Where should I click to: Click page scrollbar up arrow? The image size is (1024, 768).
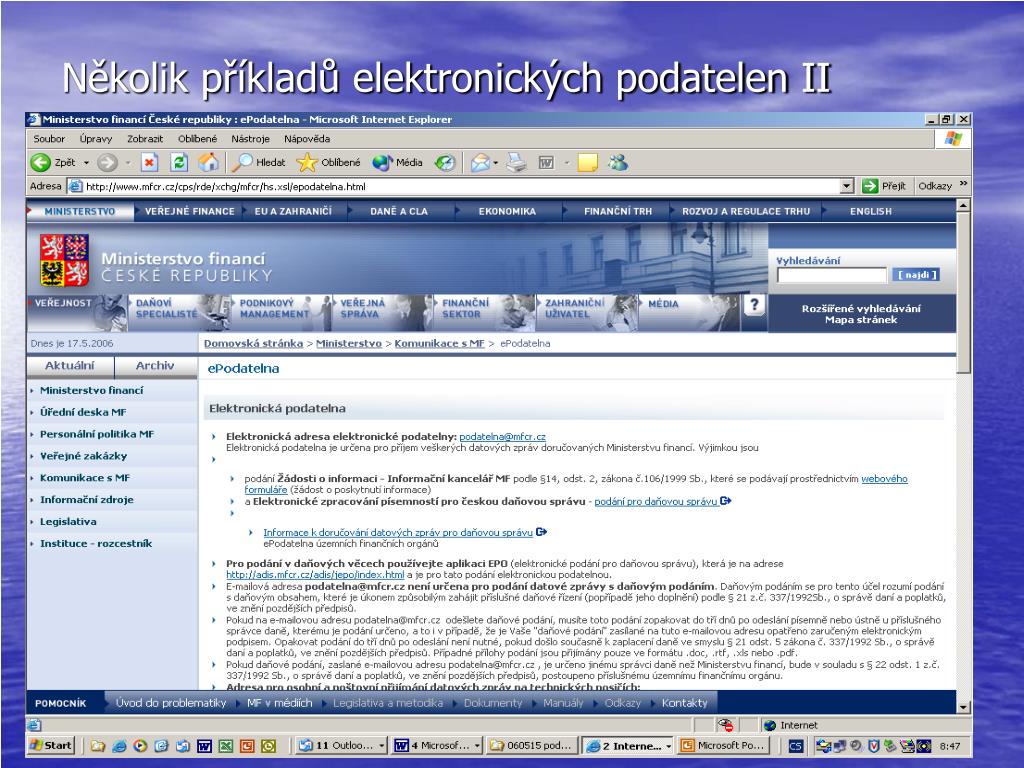point(963,206)
